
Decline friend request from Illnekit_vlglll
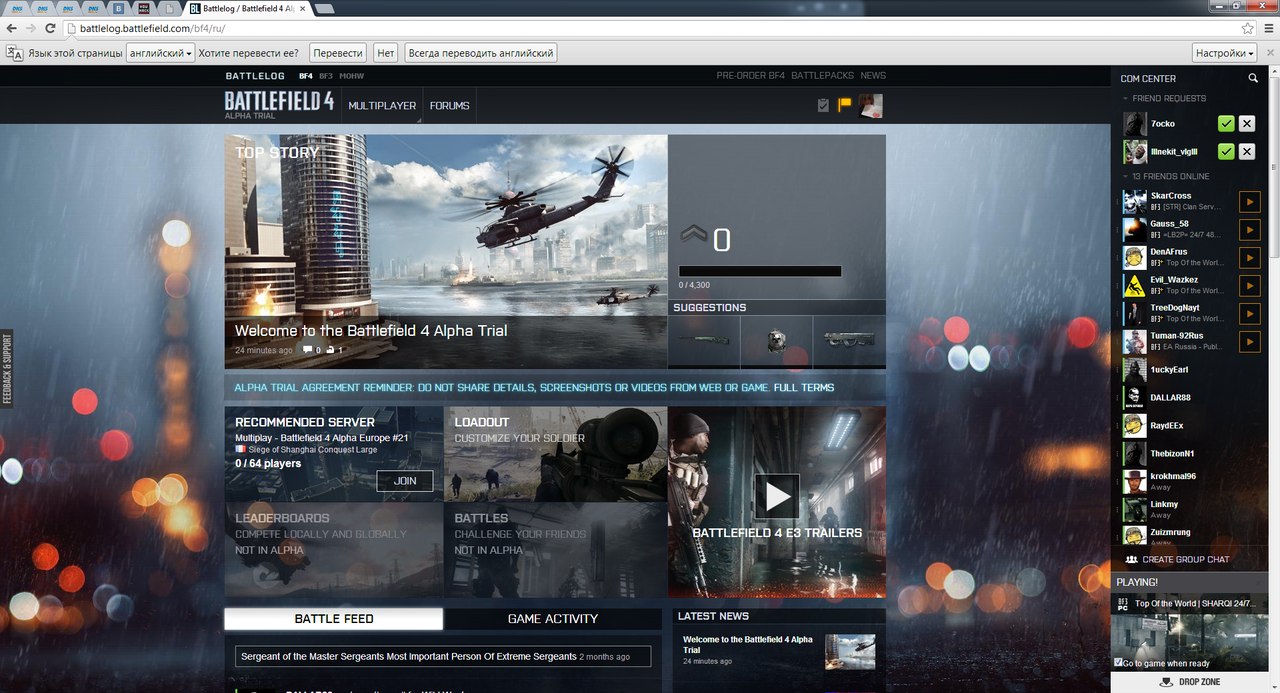pyautogui.click(x=1246, y=152)
